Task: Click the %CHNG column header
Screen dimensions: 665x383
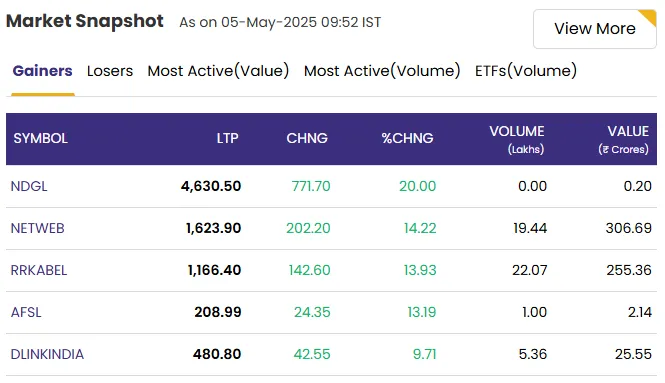Action: (407, 138)
